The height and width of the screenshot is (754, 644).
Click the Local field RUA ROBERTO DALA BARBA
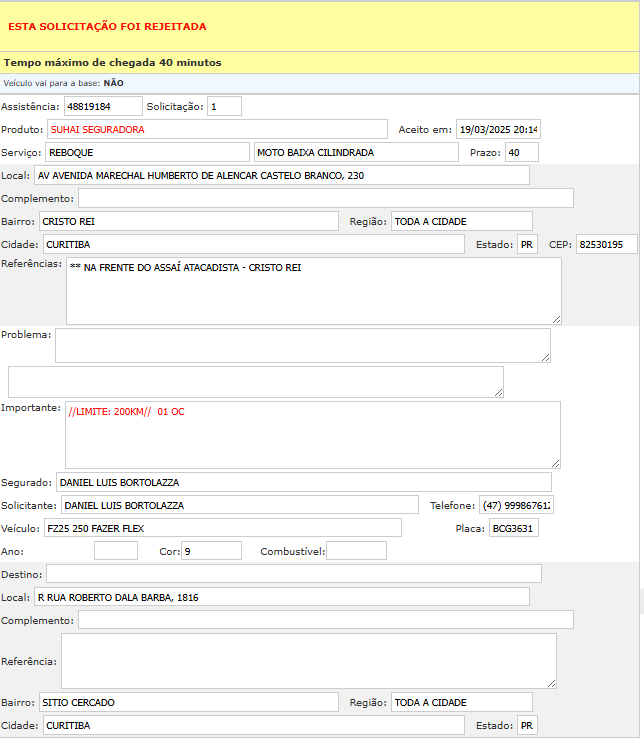[x=282, y=597]
